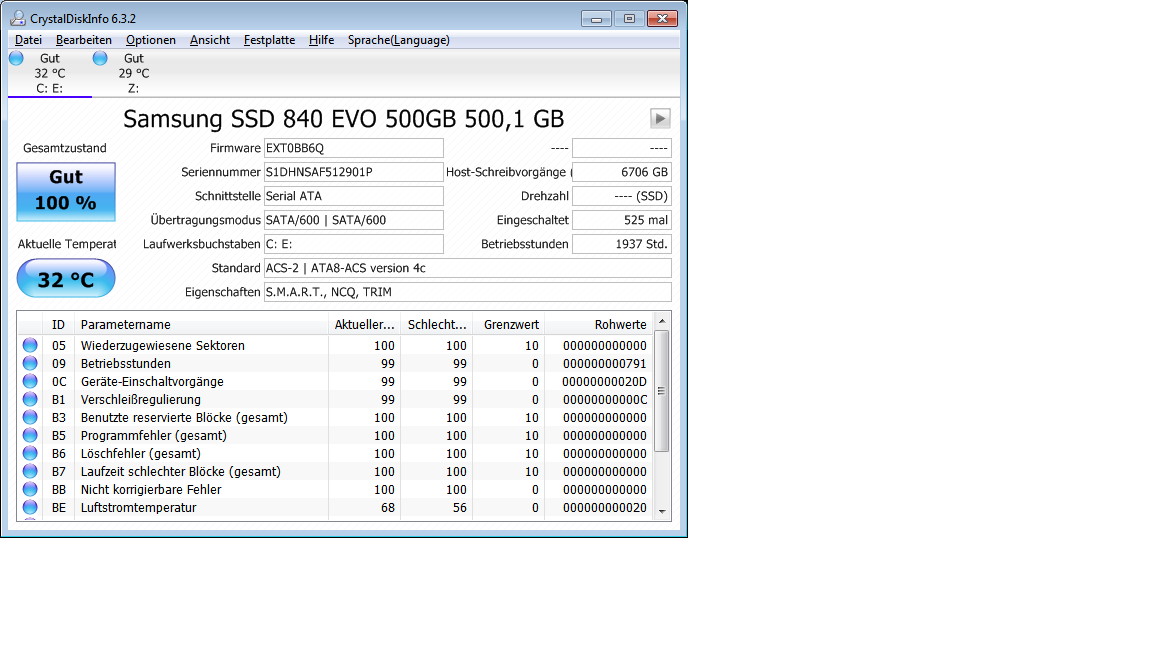Screen dimensions: 1152x648
Task: Select the Betriebsstunden parameter name in table
Action: pos(126,364)
